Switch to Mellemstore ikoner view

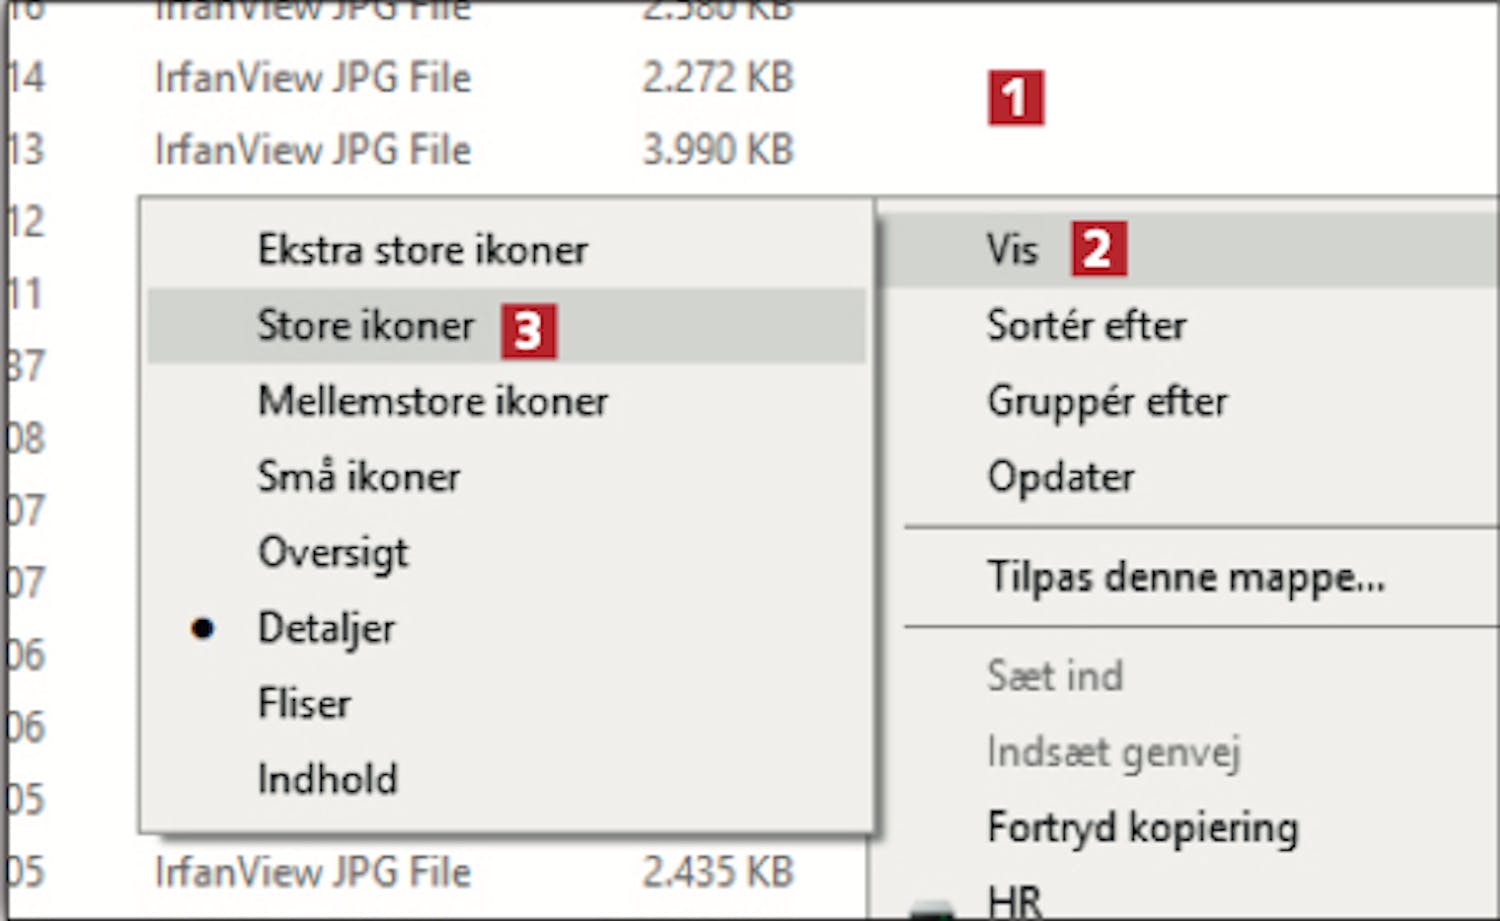[506, 402]
